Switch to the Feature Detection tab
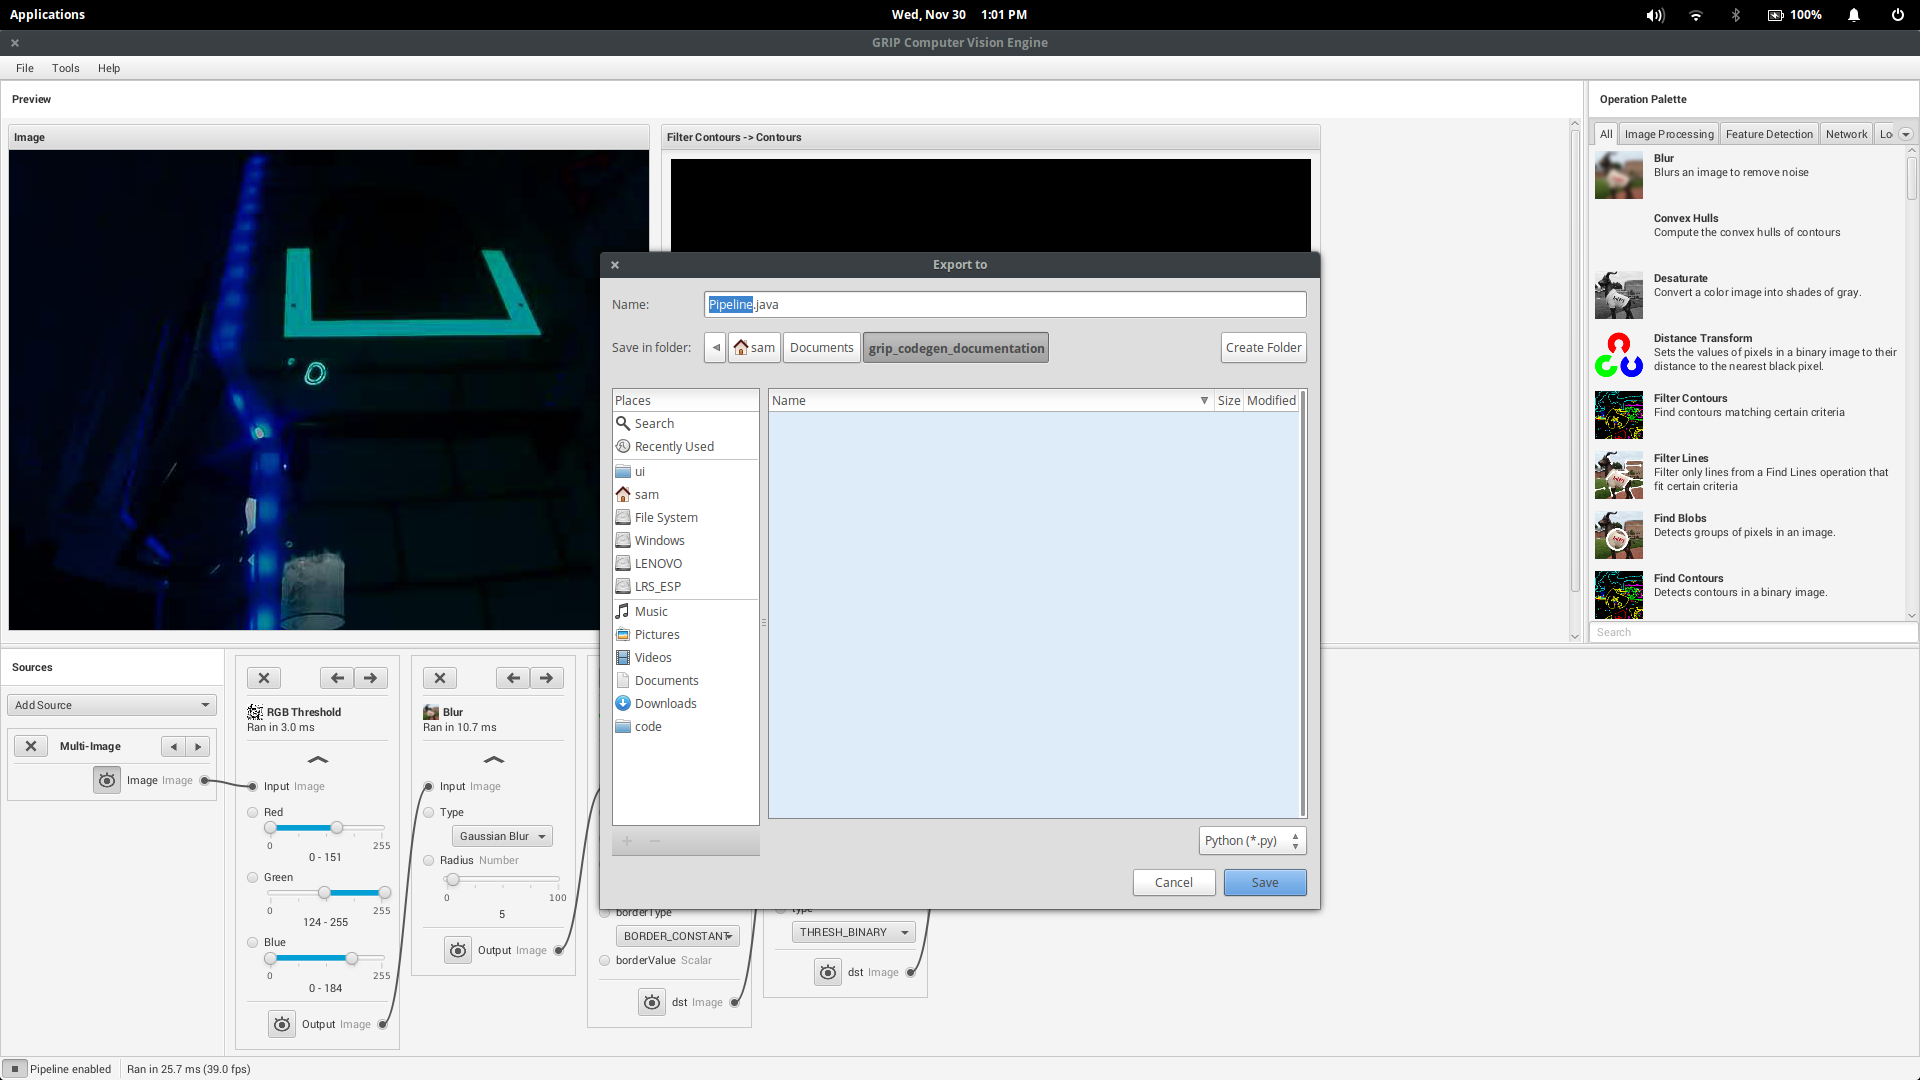 [x=1768, y=133]
